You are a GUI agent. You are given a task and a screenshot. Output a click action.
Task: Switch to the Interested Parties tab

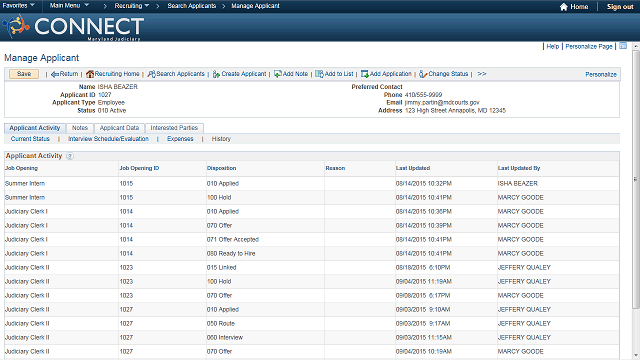(x=174, y=128)
